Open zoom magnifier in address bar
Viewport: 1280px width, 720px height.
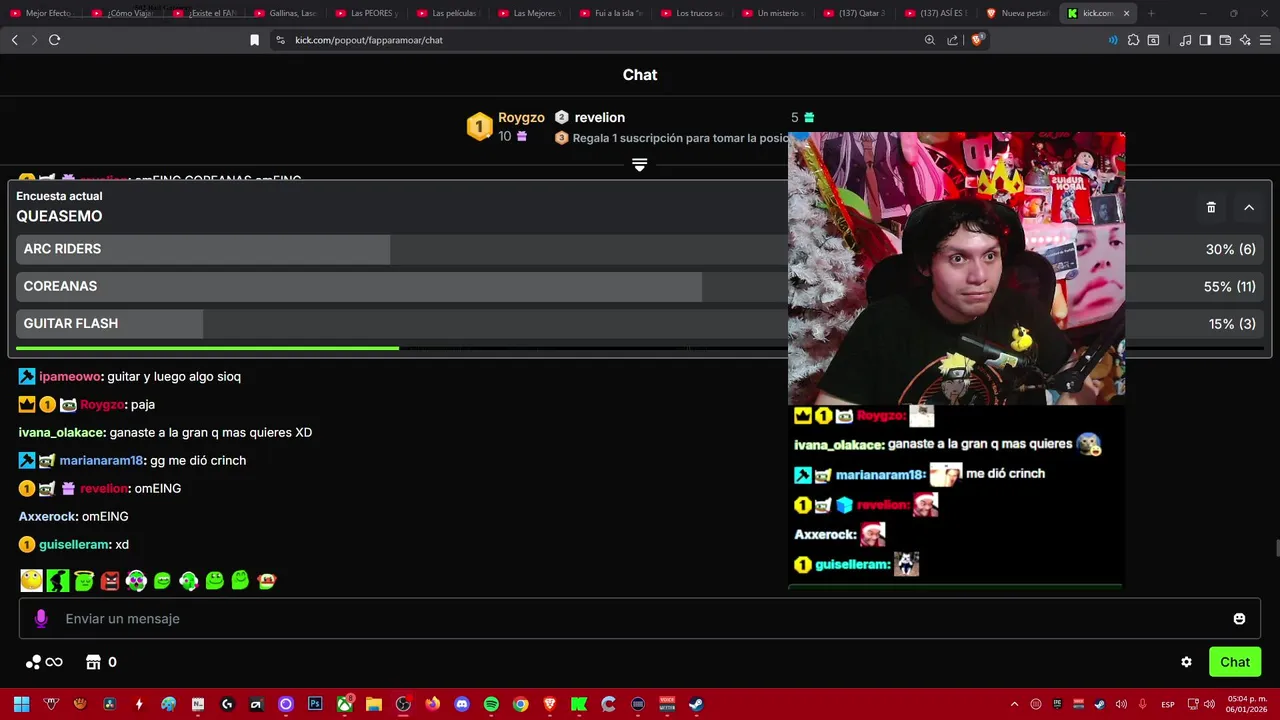[929, 40]
